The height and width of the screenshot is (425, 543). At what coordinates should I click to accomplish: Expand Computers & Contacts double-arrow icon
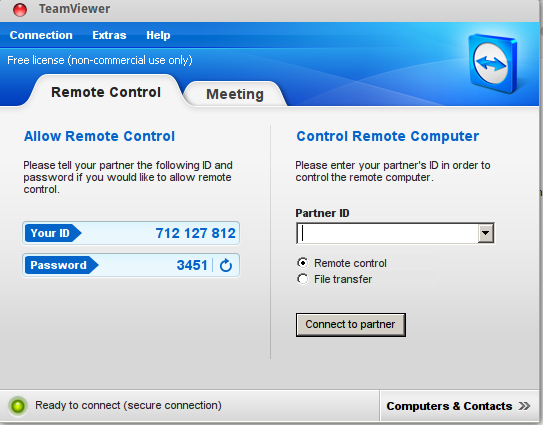(x=524, y=406)
